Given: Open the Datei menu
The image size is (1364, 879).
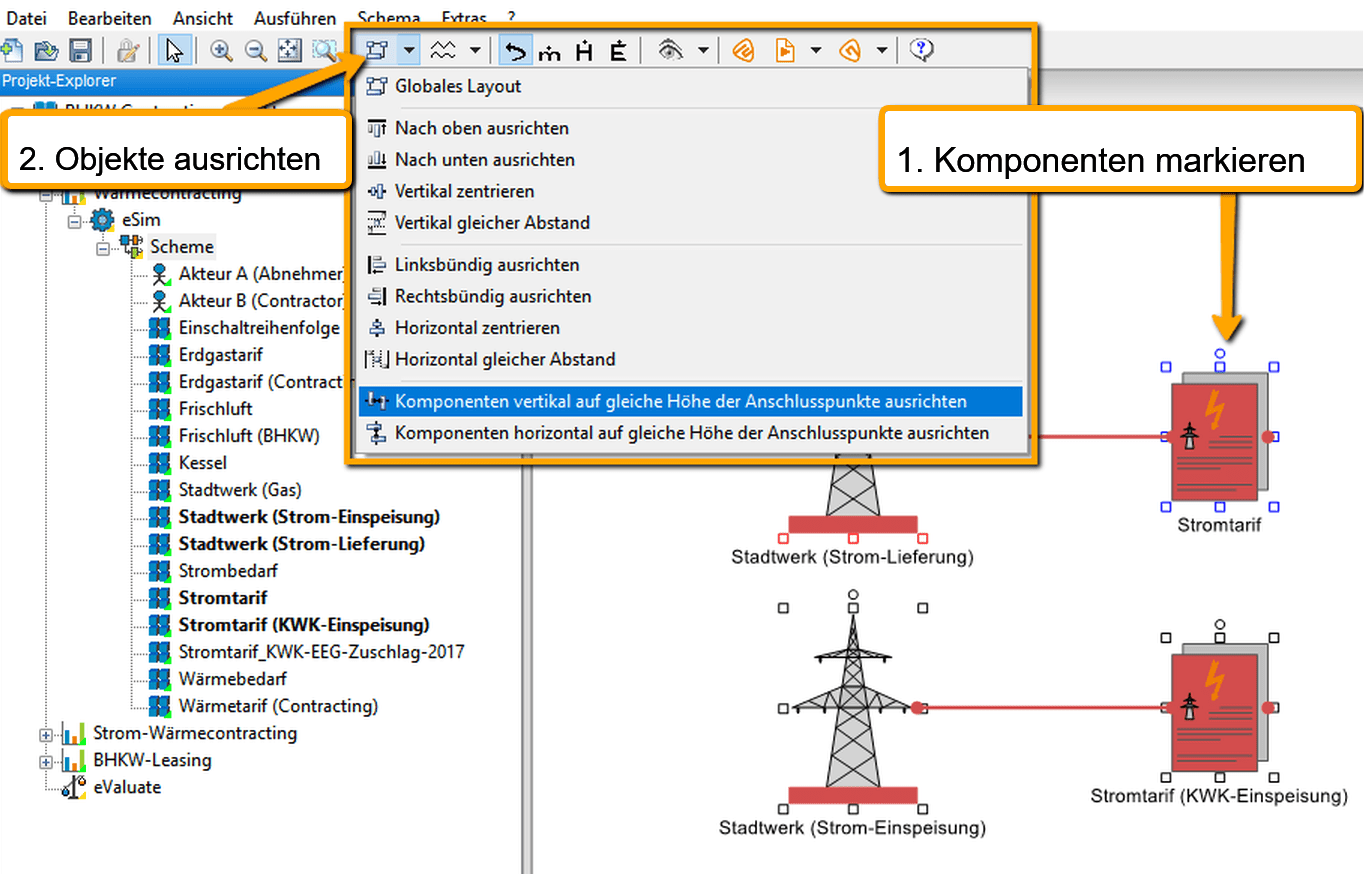Looking at the screenshot, I should pos(27,18).
